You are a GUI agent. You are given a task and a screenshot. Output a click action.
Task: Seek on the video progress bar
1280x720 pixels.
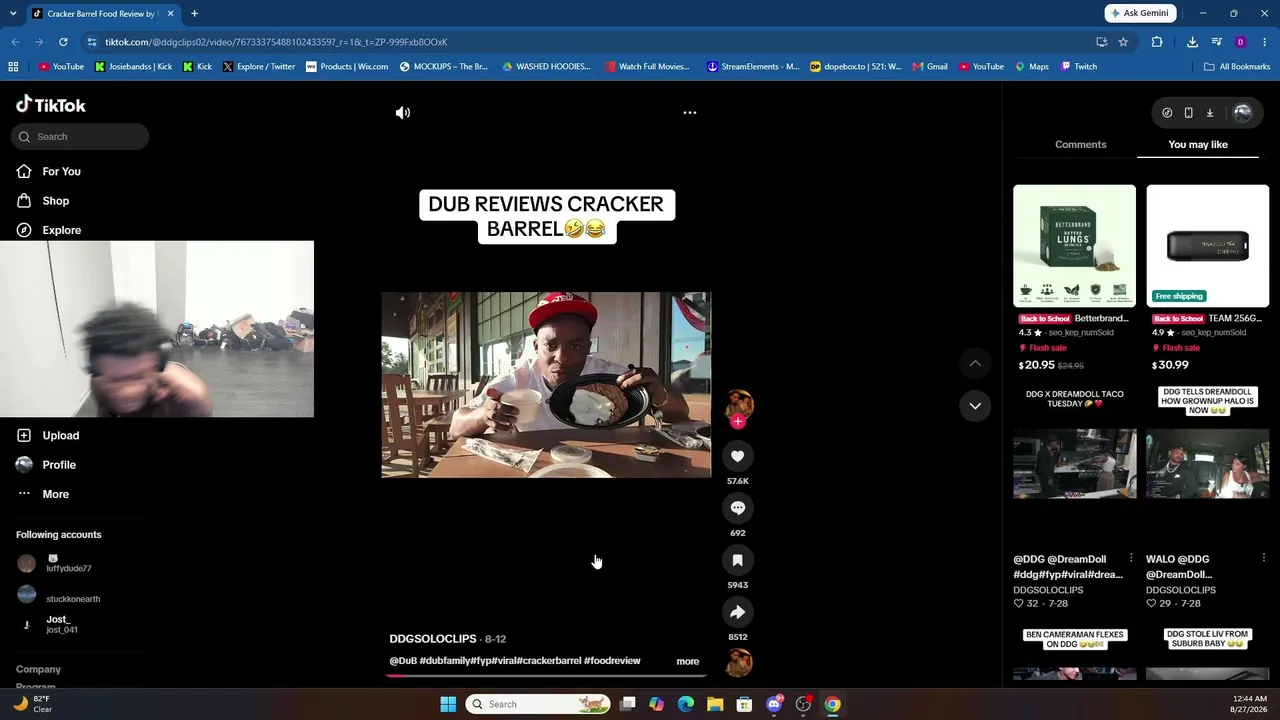[x=546, y=675]
